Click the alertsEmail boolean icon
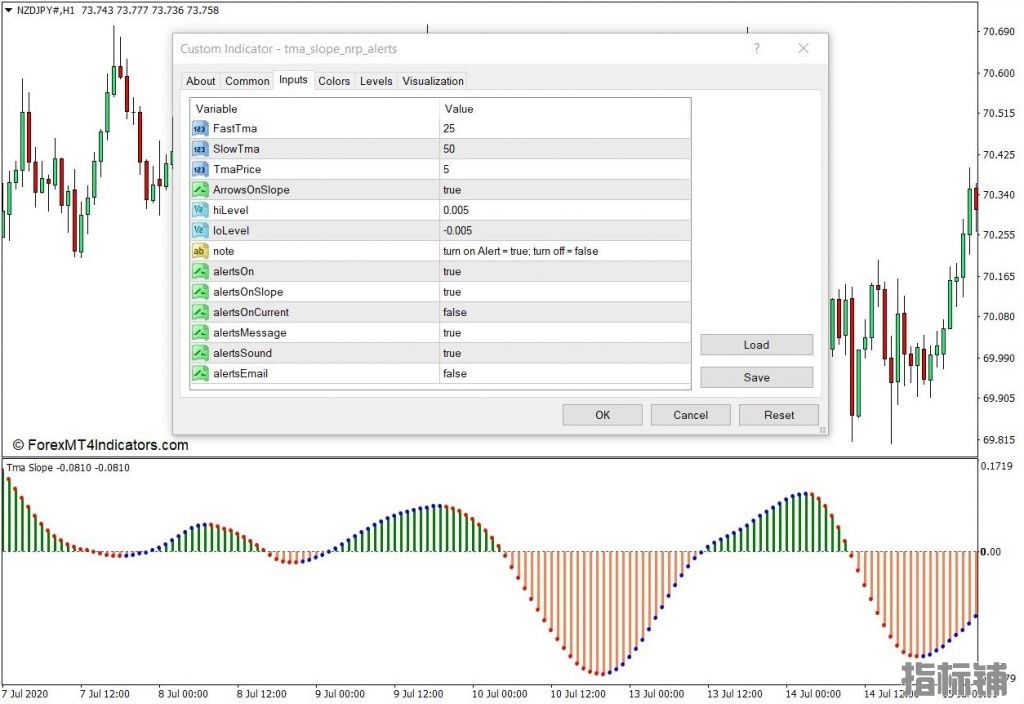The height and width of the screenshot is (704, 1024). coord(200,374)
